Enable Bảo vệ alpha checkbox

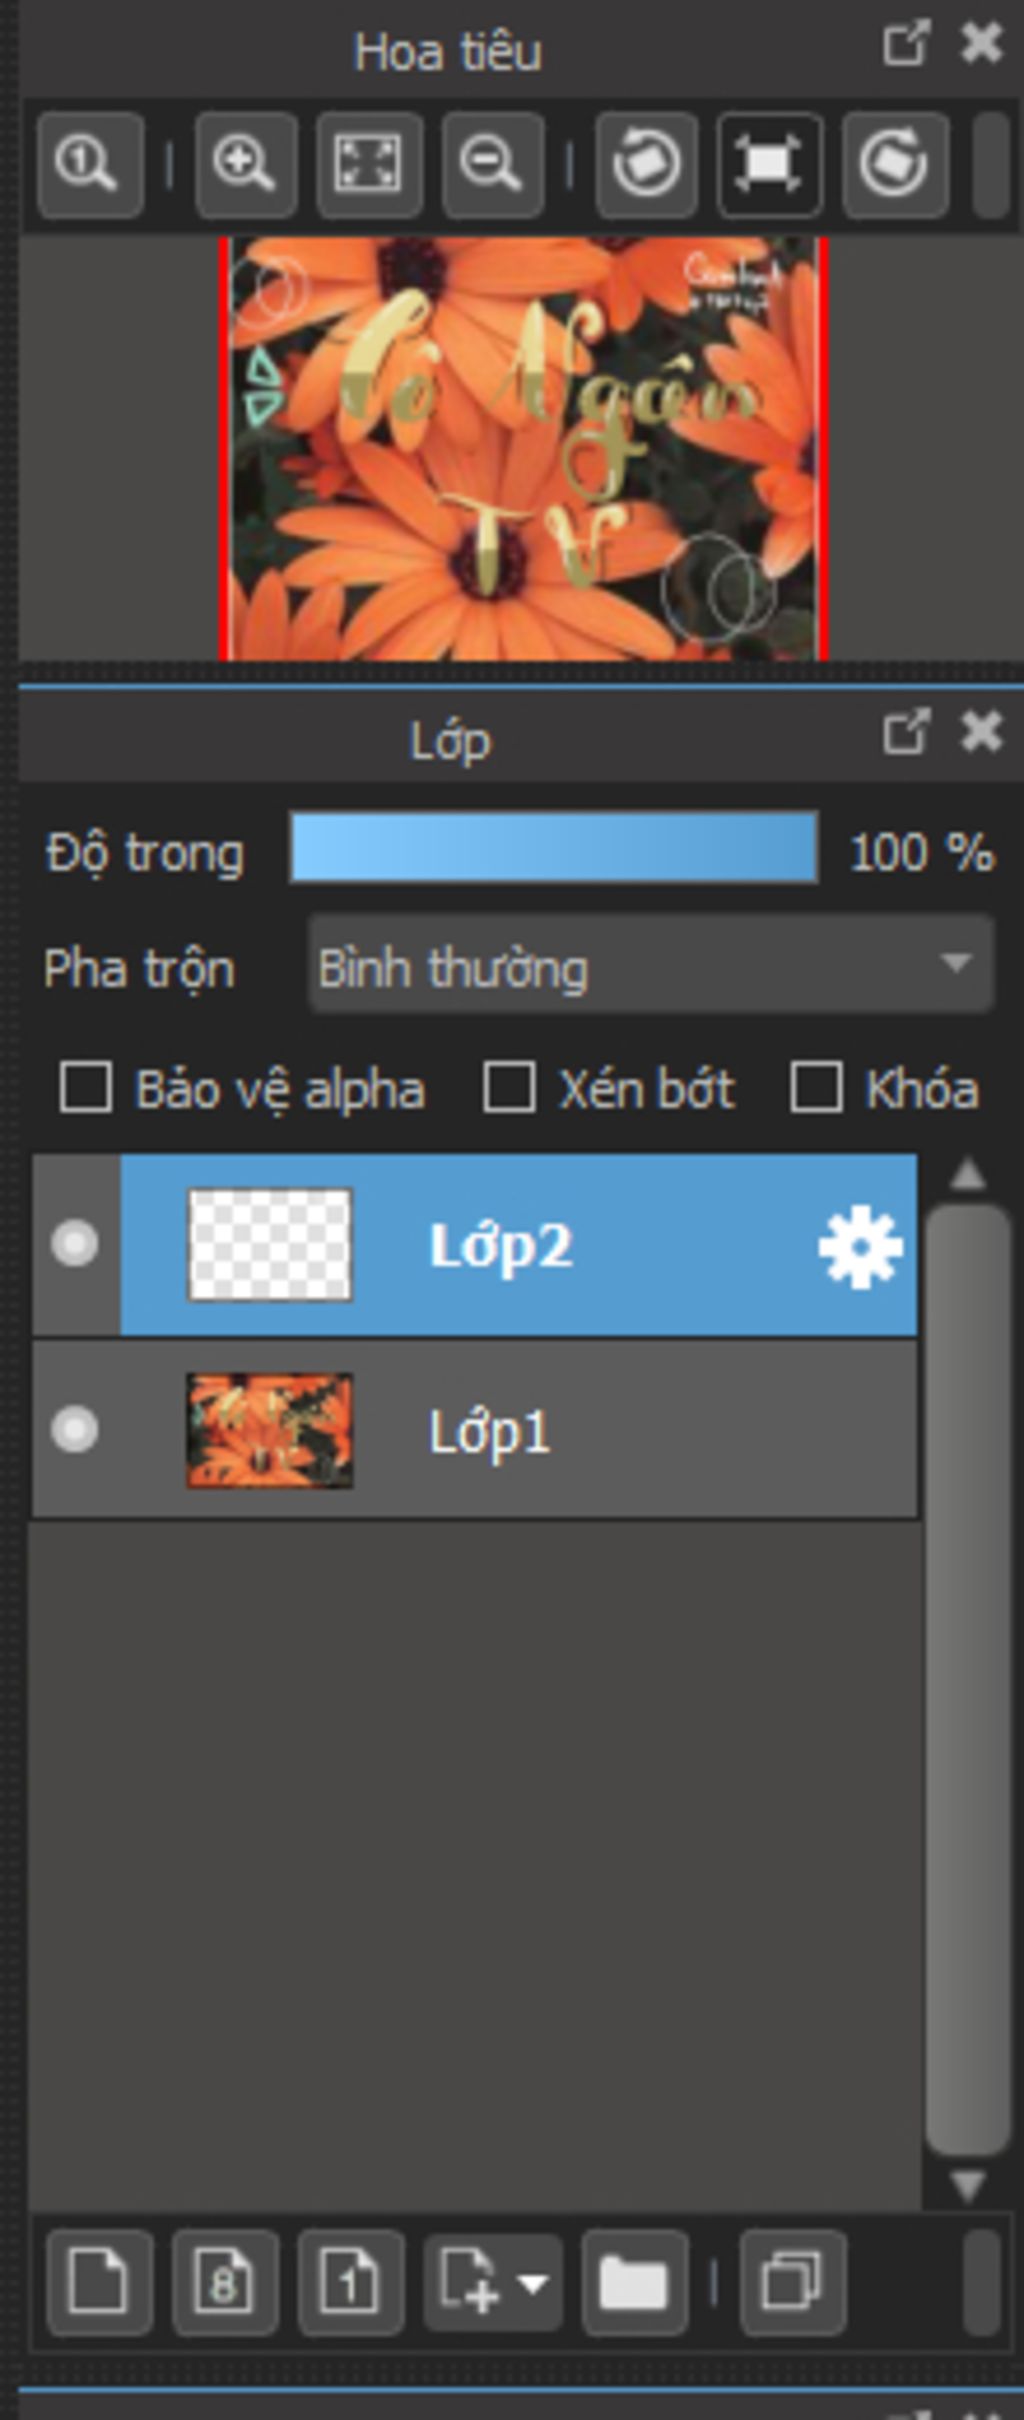(x=85, y=1088)
